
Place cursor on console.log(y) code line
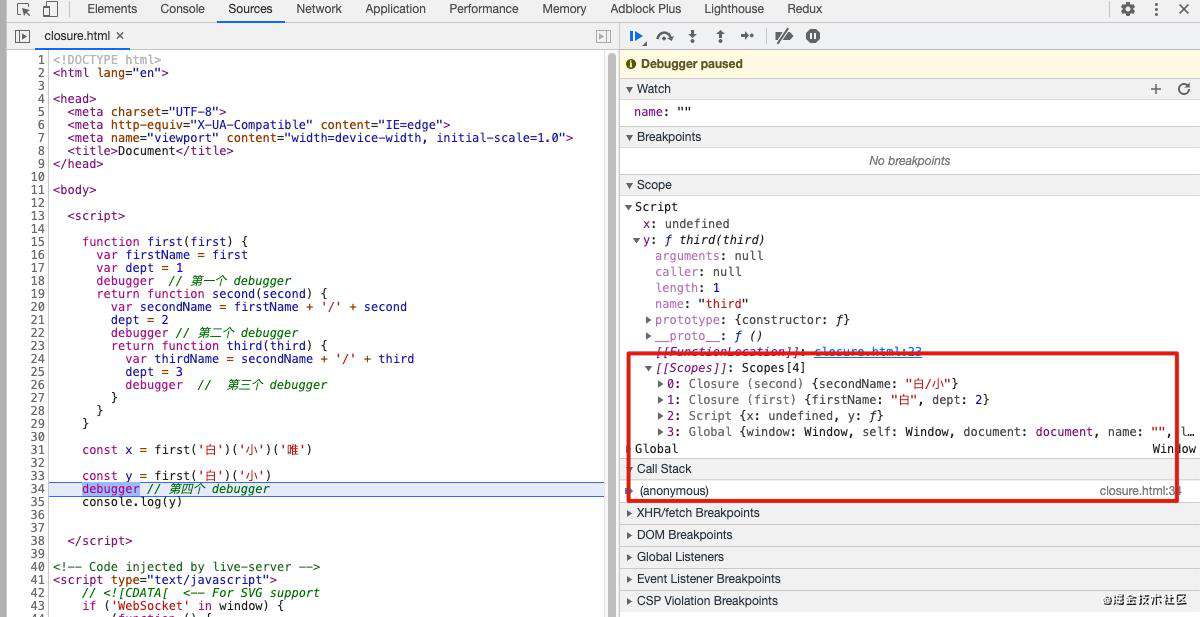point(132,502)
